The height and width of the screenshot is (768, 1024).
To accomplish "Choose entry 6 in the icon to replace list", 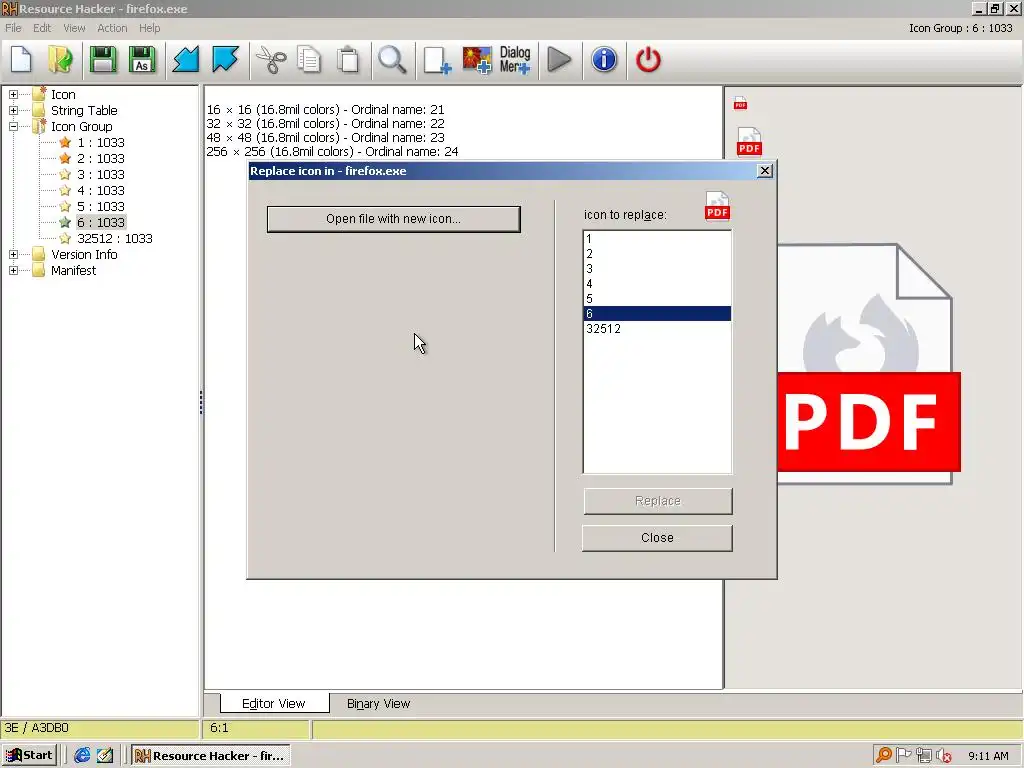I will pyautogui.click(x=657, y=314).
